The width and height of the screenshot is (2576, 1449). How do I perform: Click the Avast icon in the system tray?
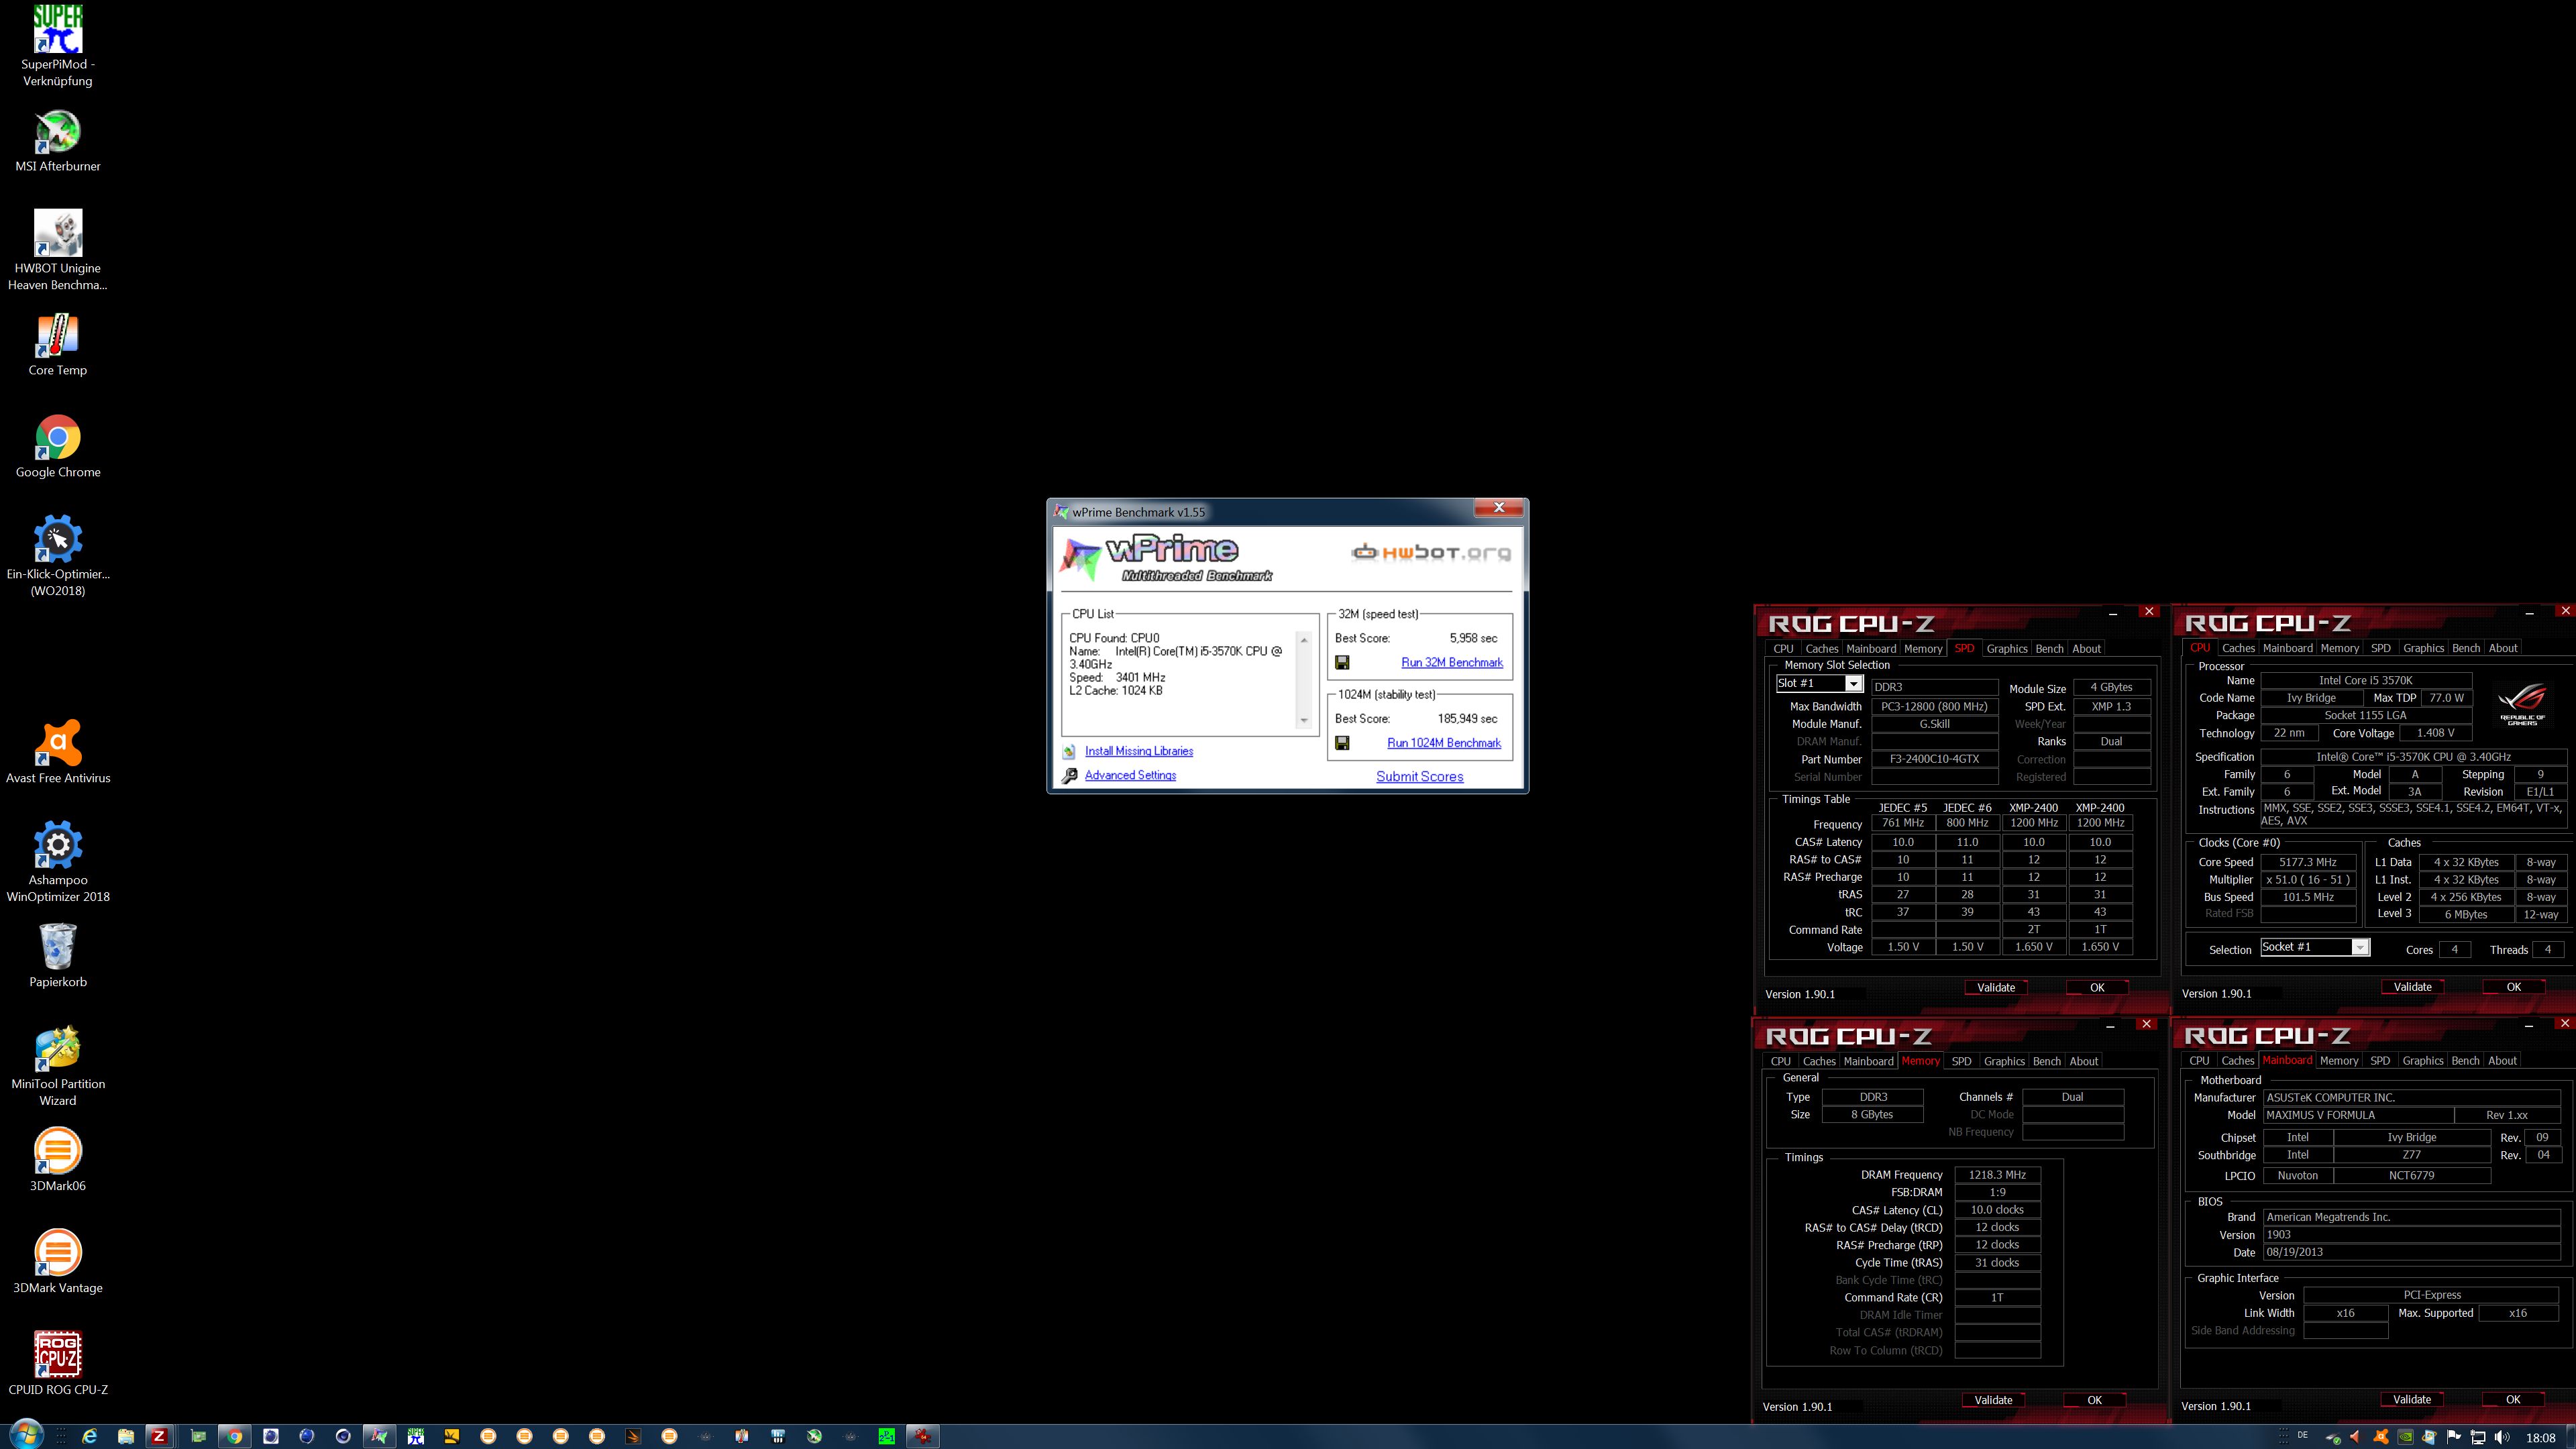click(2381, 1438)
